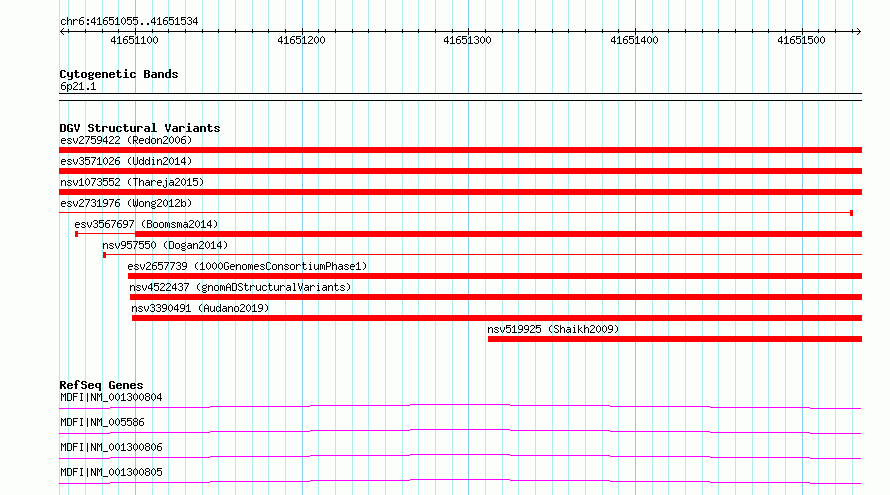Click variant label esv3571026 (Uddin2014)
Screen dimensions: 890x495
click(x=126, y=161)
